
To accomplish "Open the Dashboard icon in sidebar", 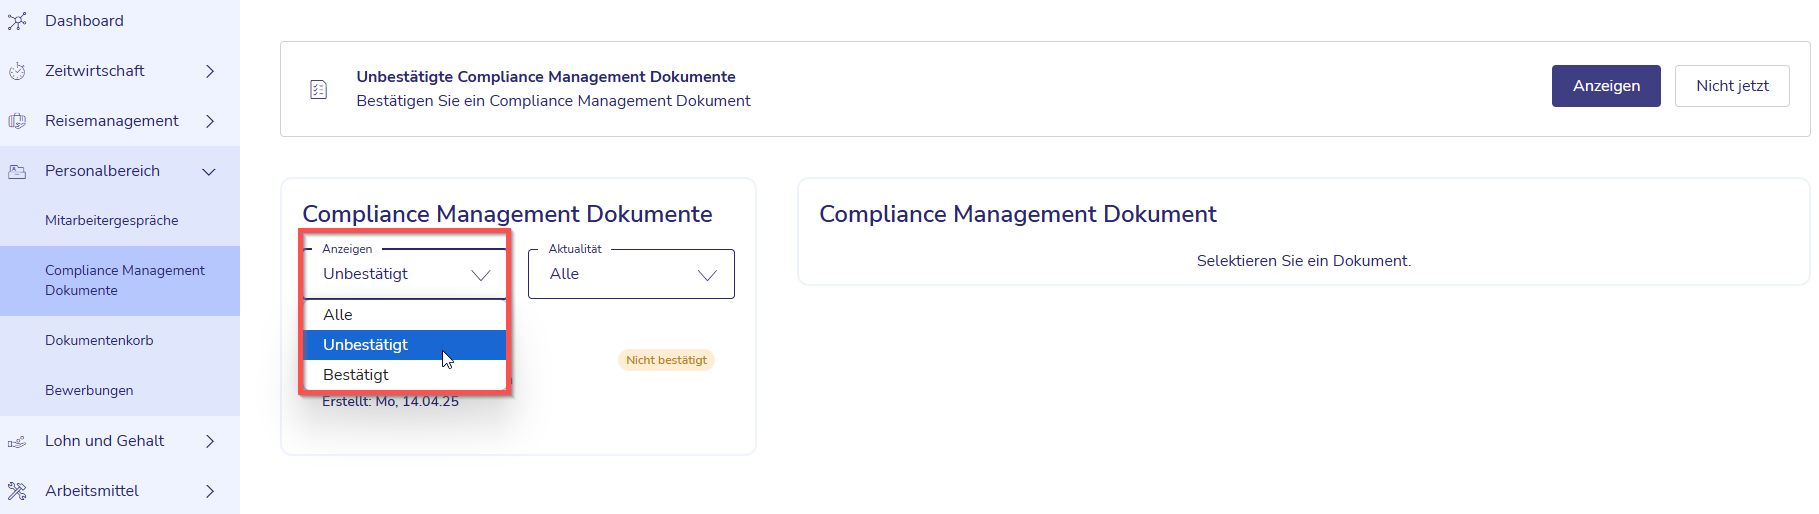I will point(17,21).
